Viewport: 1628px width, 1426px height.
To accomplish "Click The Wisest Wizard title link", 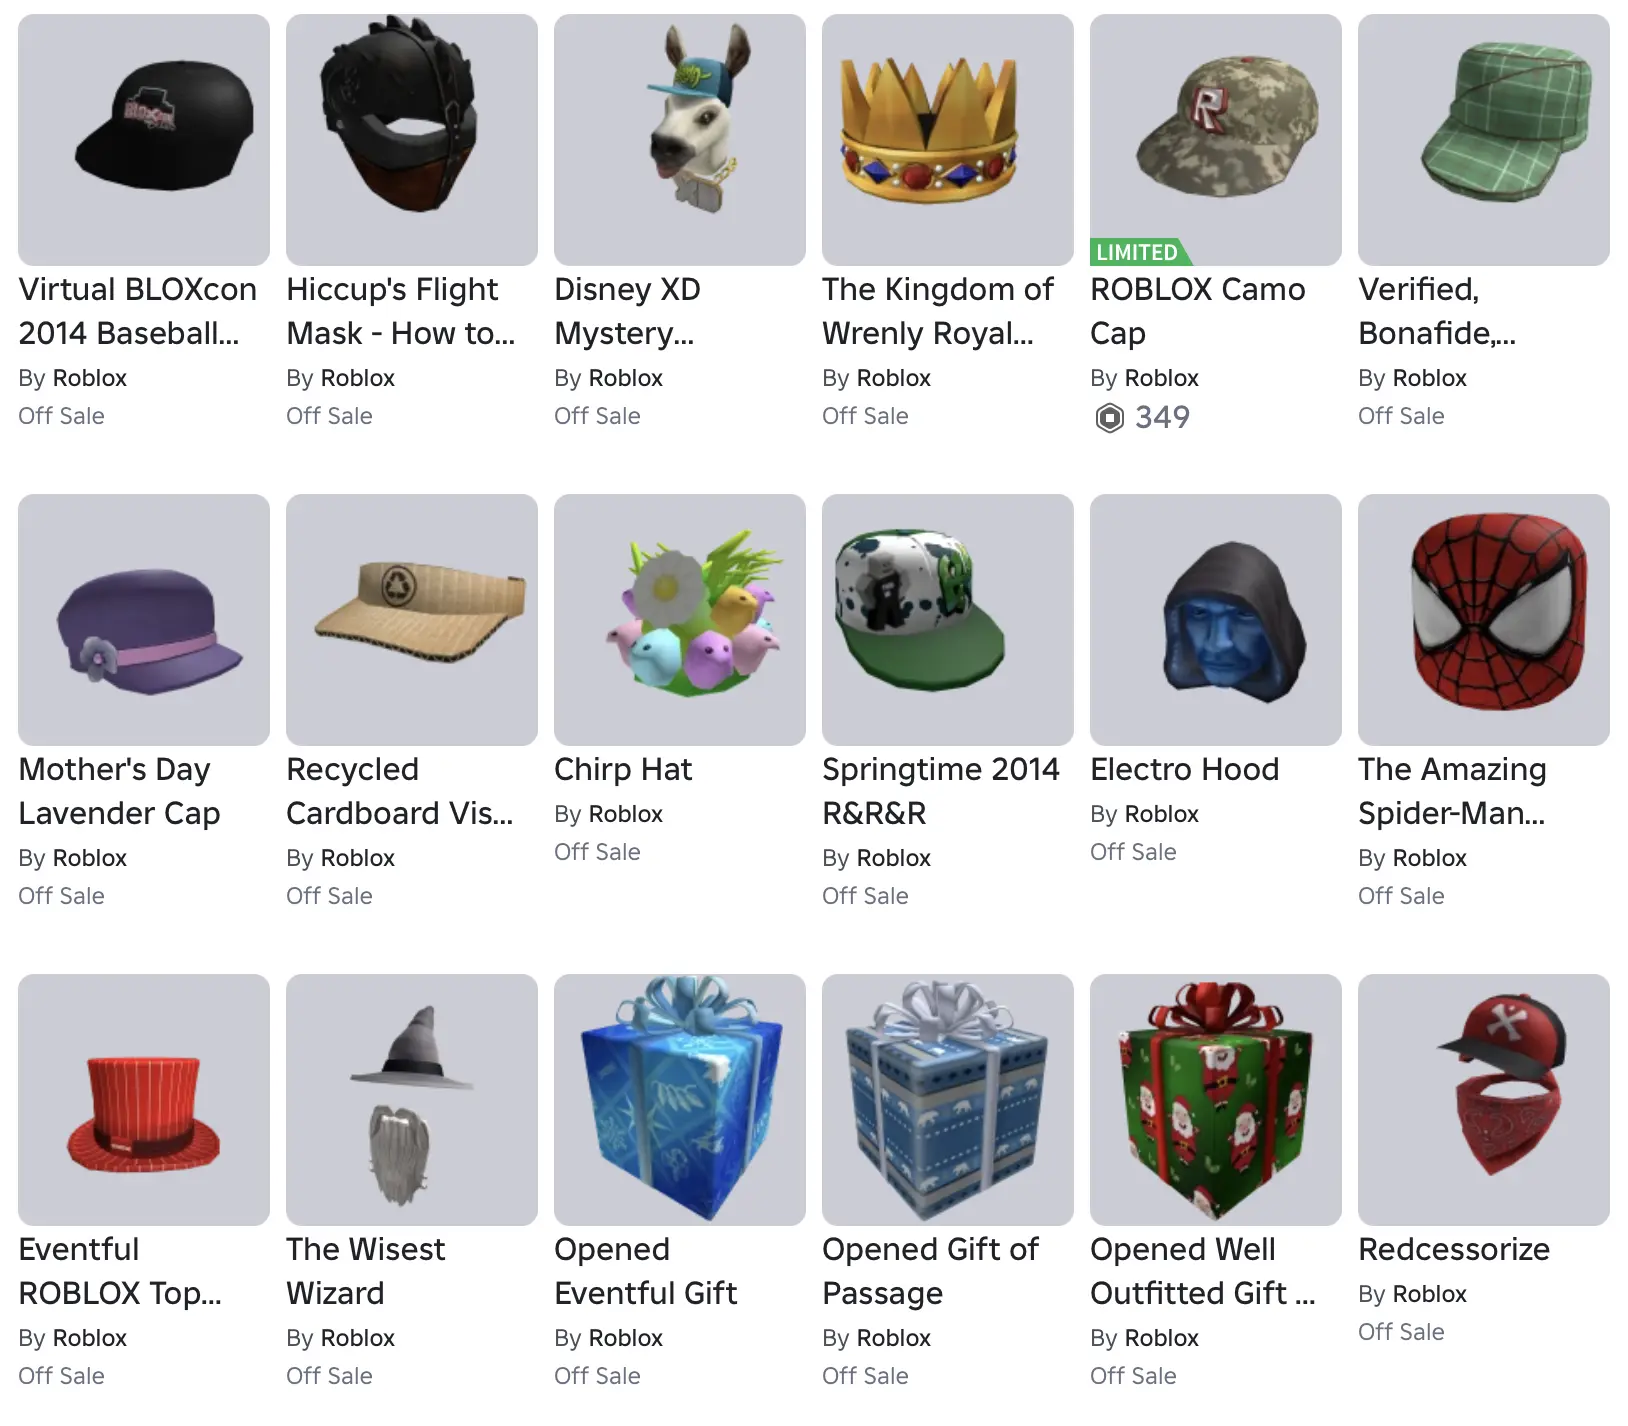I will (366, 1271).
